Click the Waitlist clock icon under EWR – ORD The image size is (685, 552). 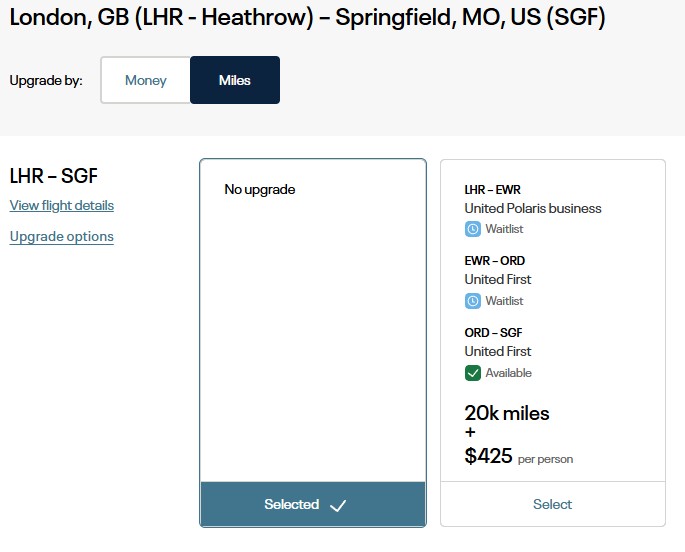tap(473, 301)
